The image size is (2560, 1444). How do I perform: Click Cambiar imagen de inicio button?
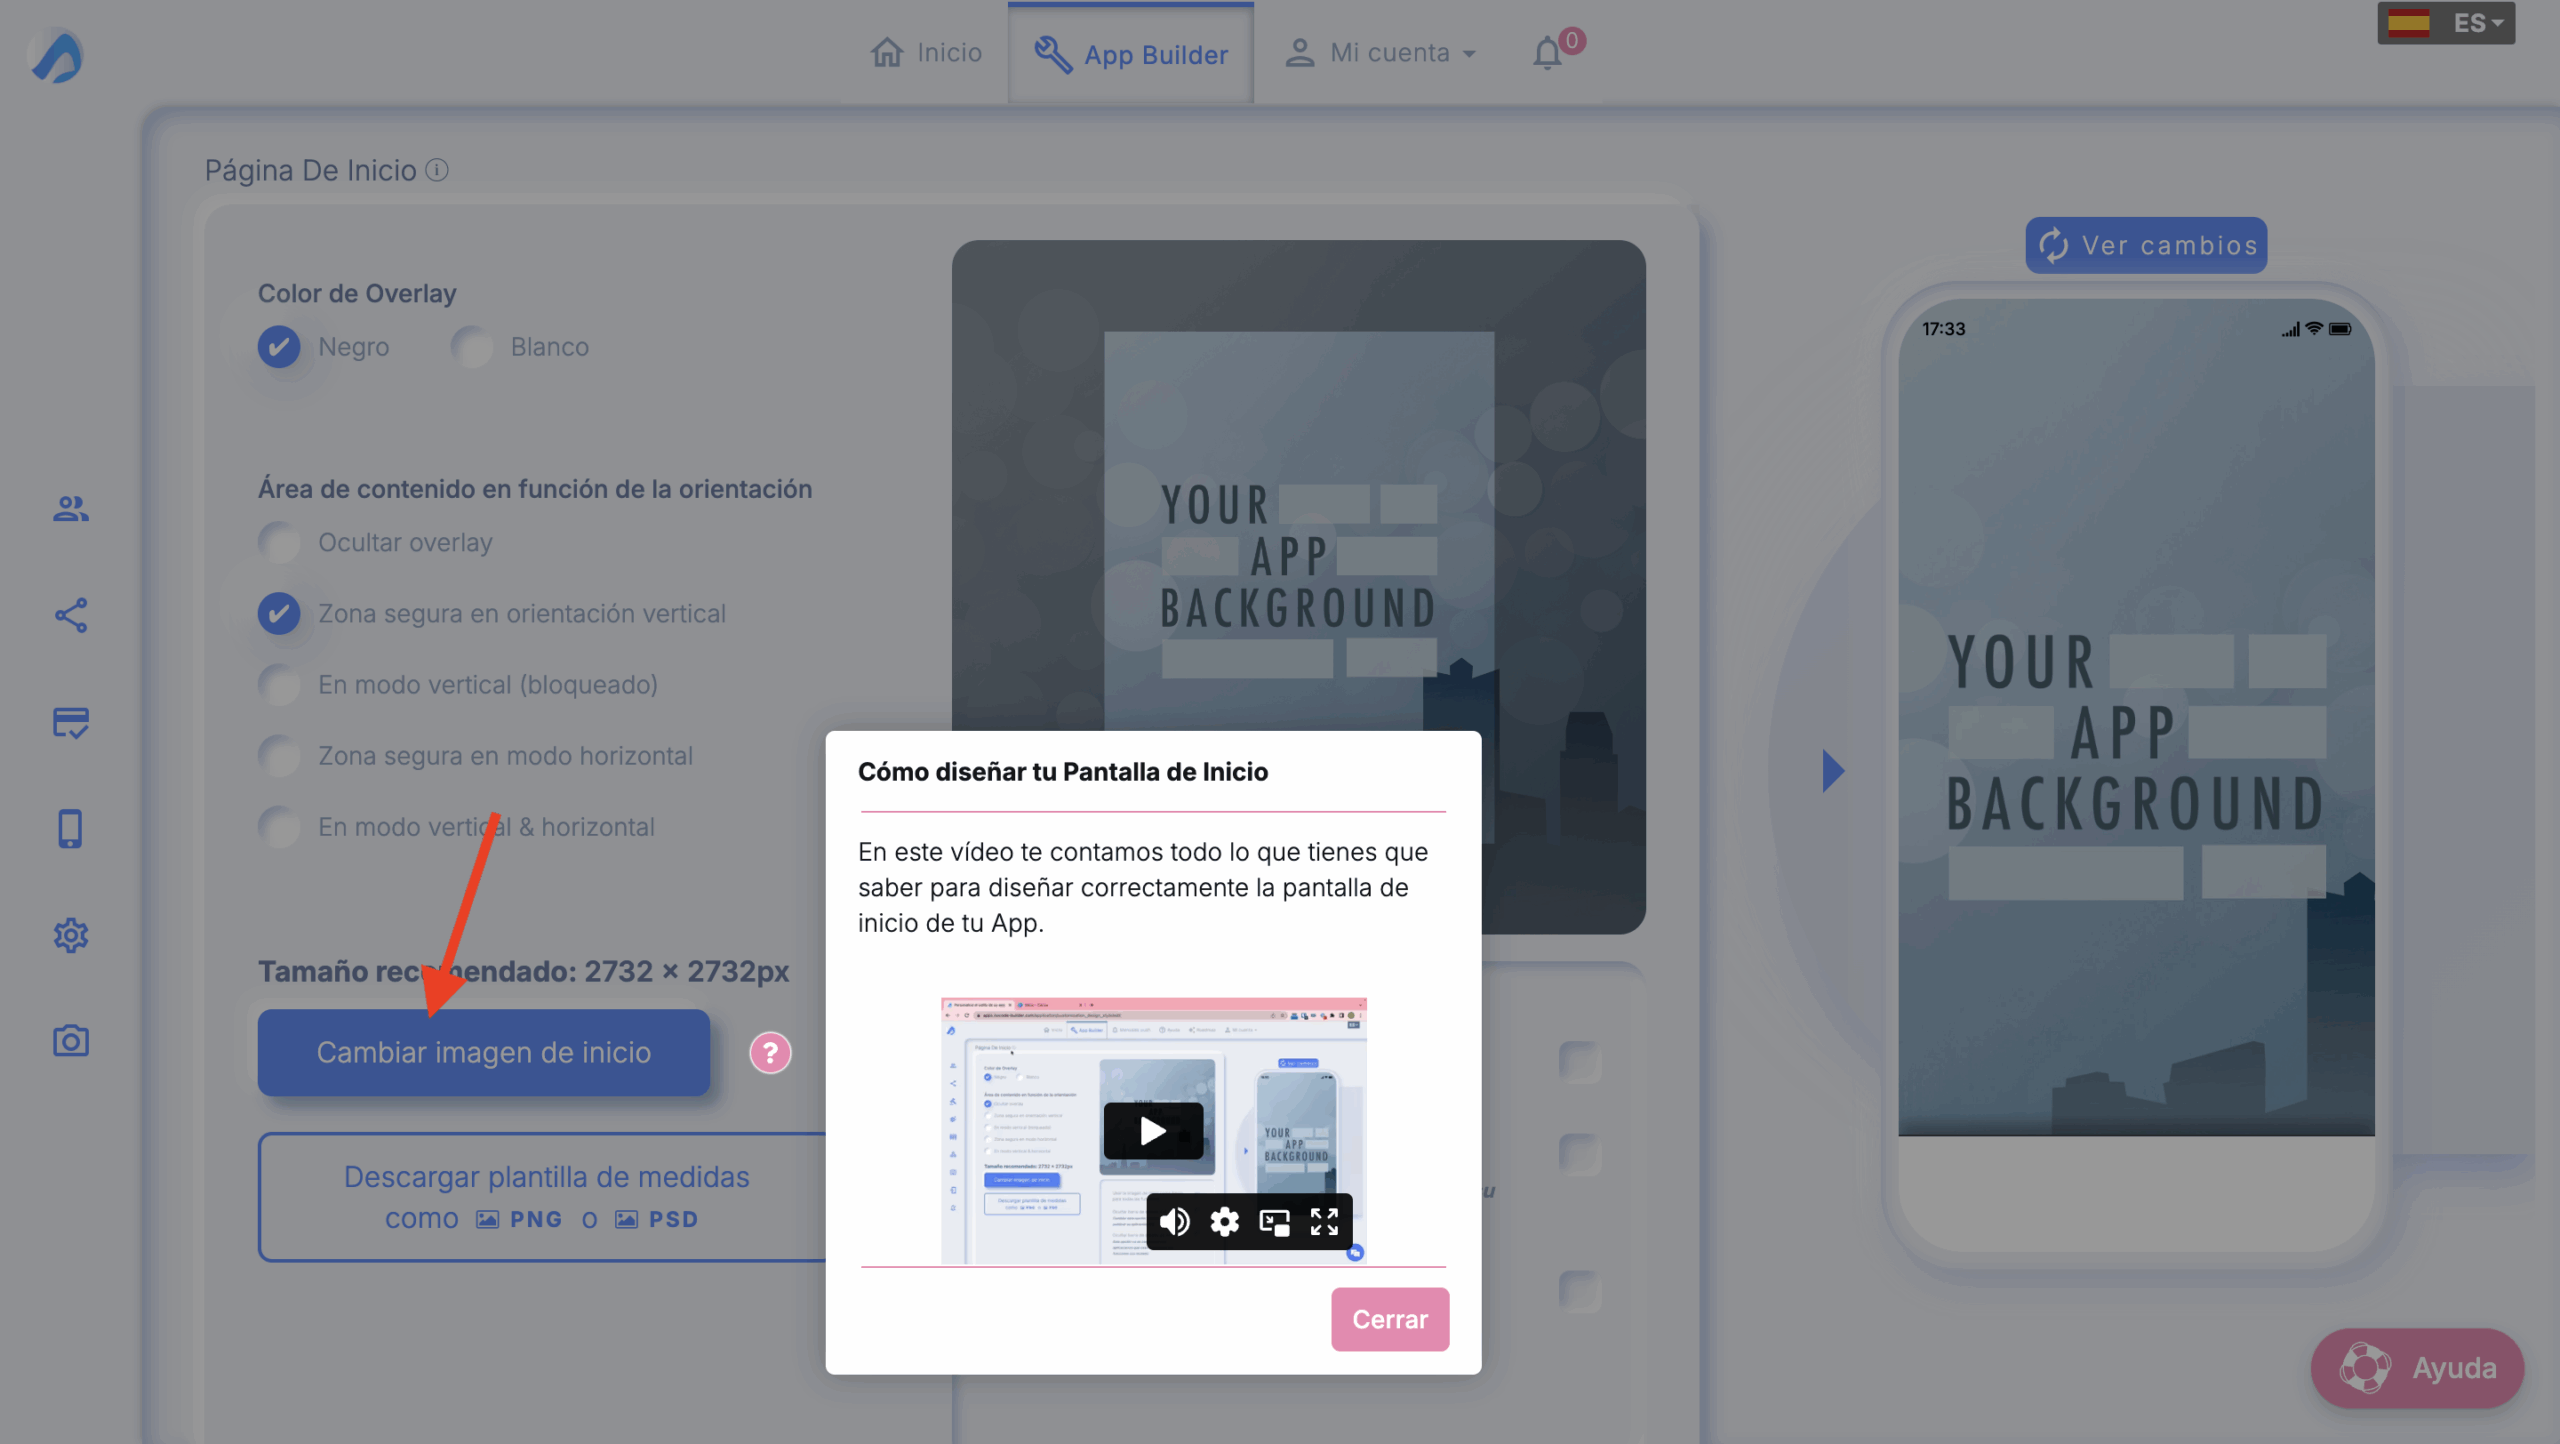[x=484, y=1052]
